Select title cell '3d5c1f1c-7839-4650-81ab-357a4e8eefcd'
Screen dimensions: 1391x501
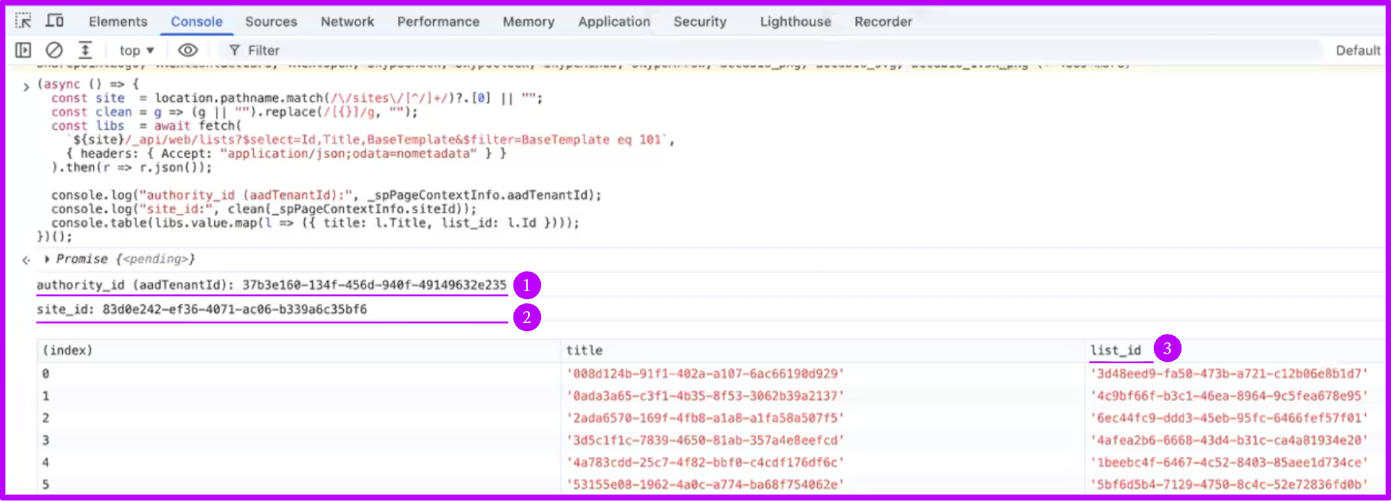pyautogui.click(x=705, y=439)
